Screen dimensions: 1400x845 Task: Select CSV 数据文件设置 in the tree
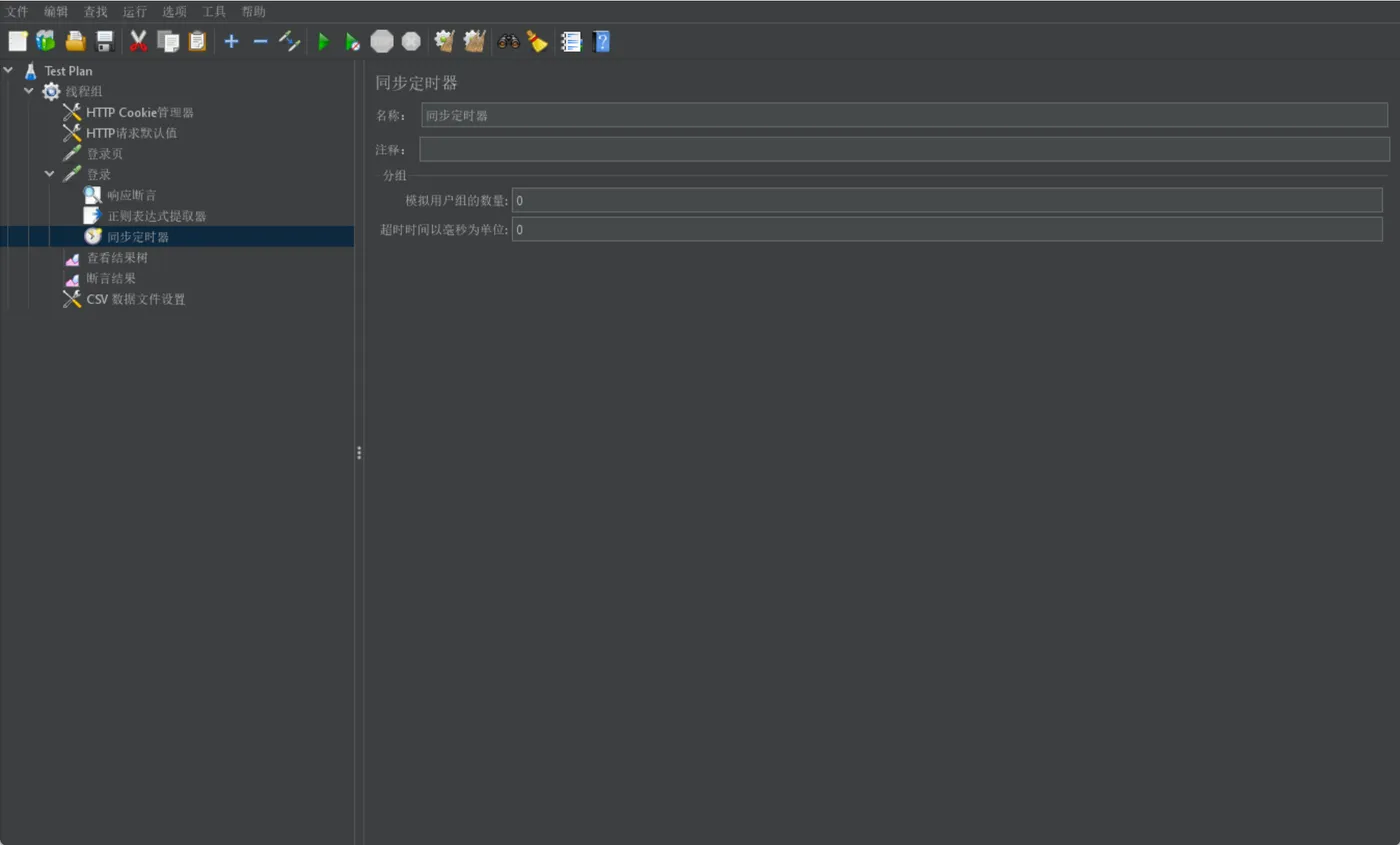pyautogui.click(x=135, y=299)
